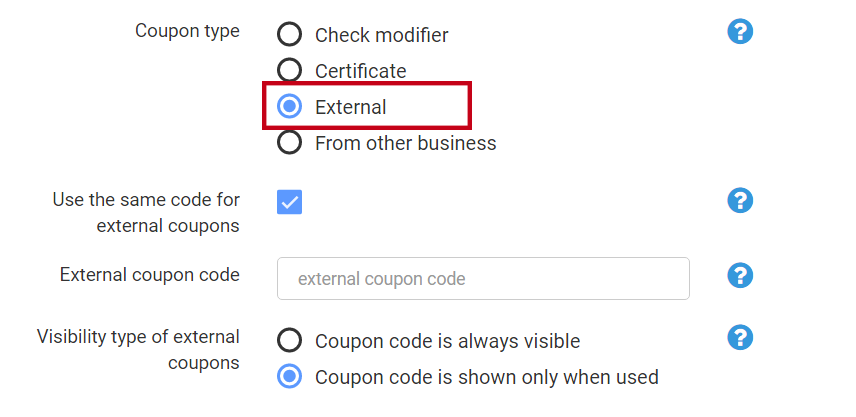
Task: Click the 'Coupon type' field label
Action: coord(187,31)
